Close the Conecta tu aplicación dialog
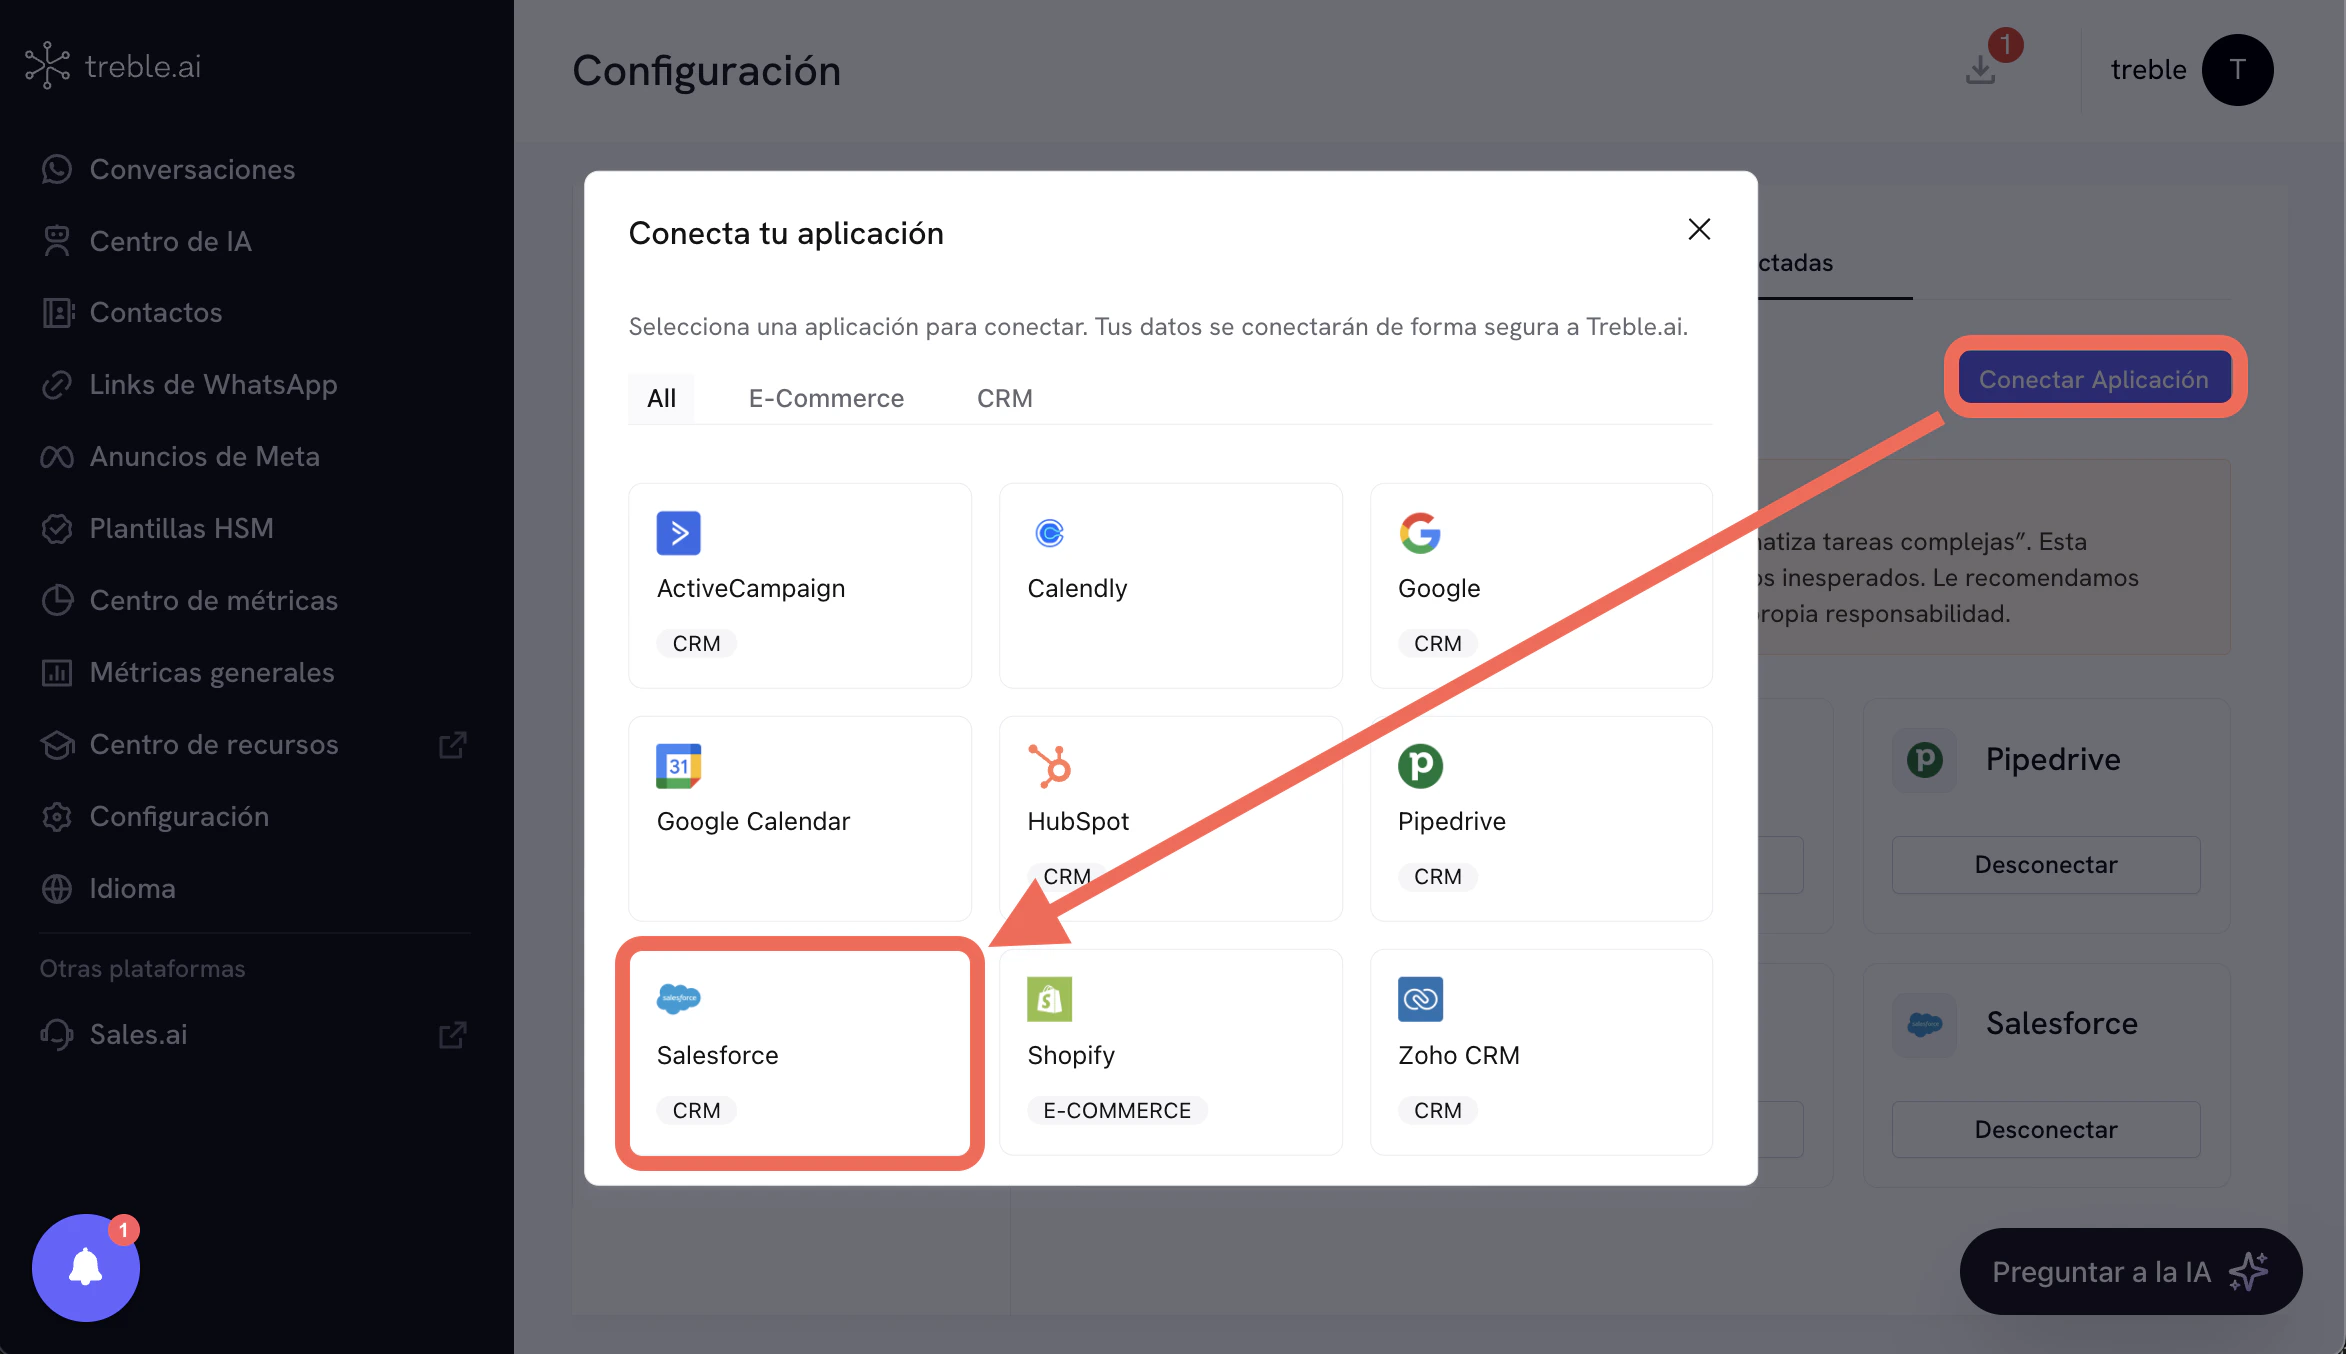Image resolution: width=2346 pixels, height=1354 pixels. [1699, 229]
